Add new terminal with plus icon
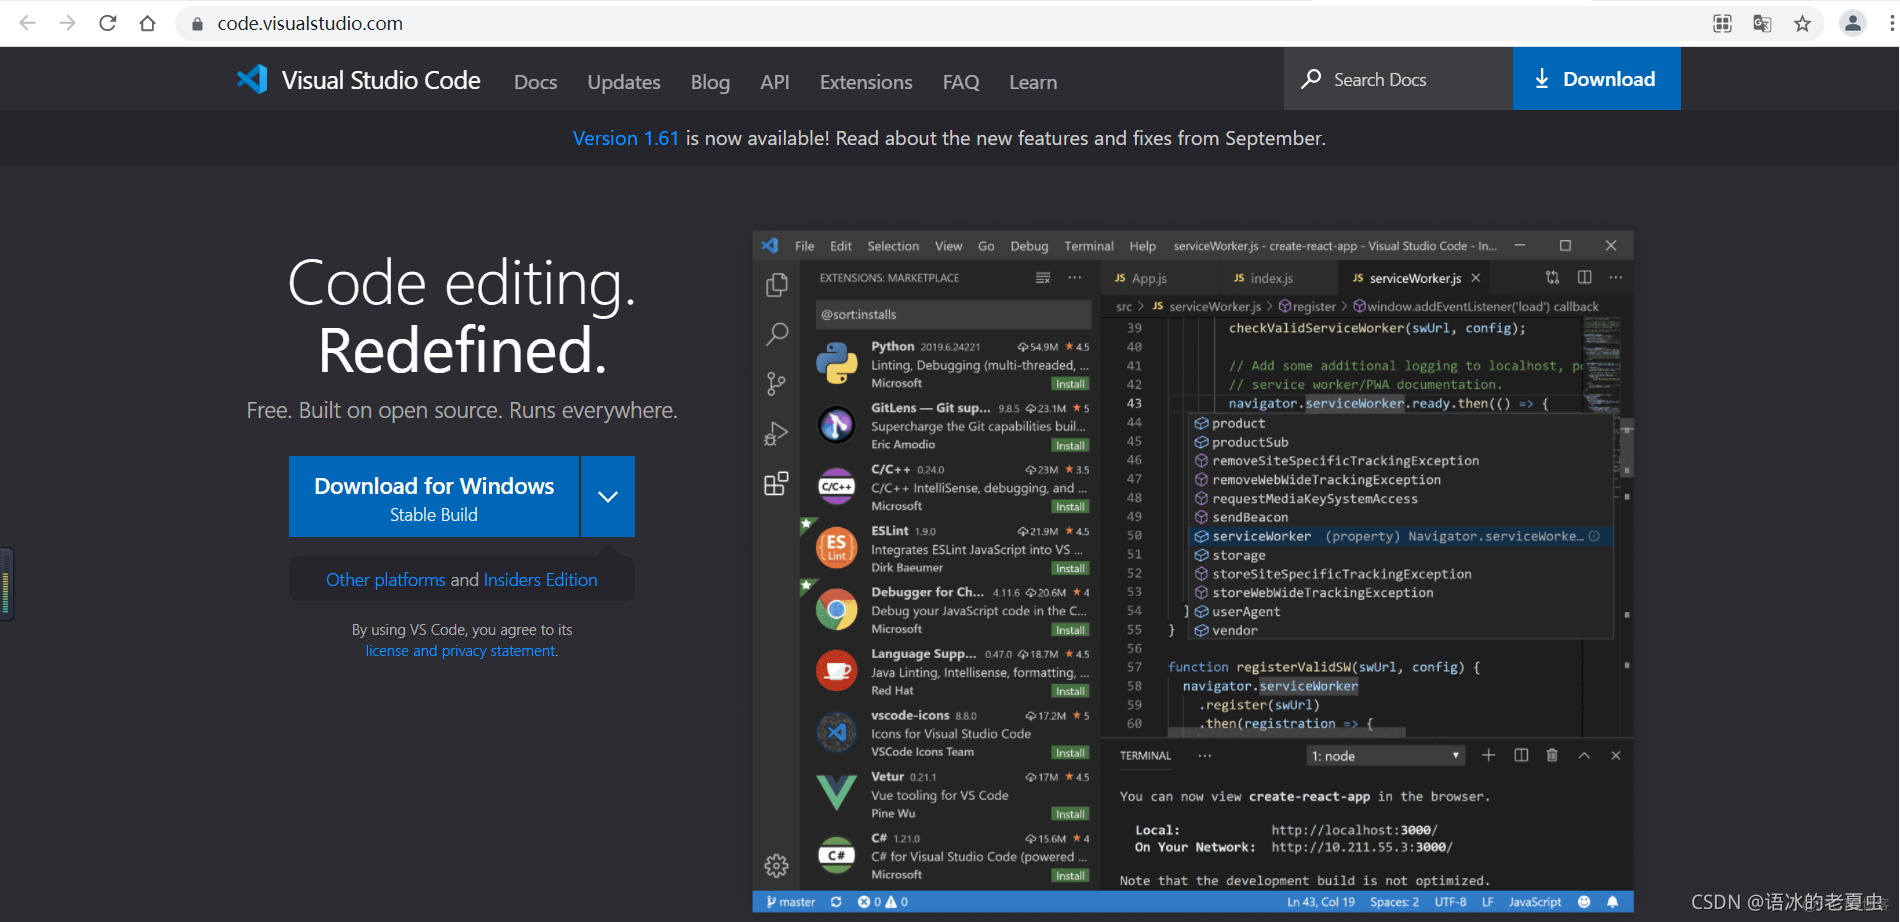Viewport: 1900px width, 922px height. 1488,755
